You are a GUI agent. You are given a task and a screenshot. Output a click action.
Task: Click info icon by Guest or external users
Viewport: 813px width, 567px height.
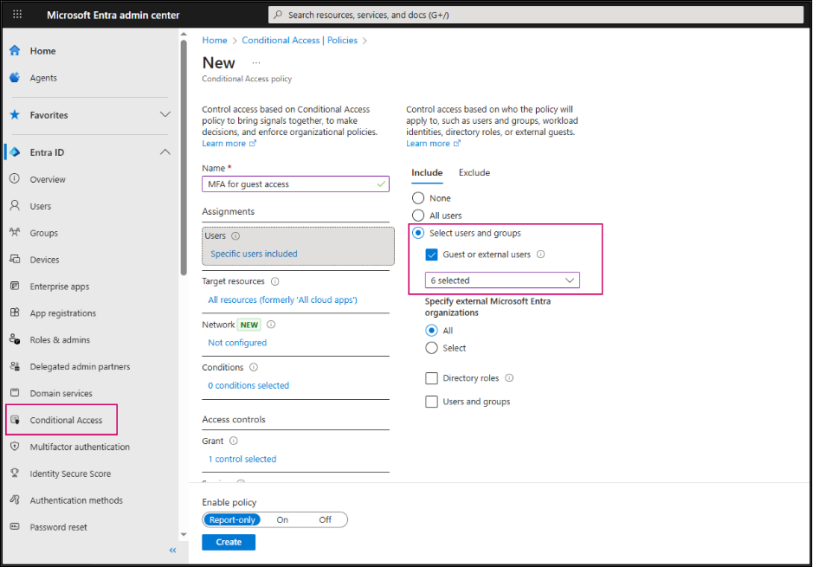[540, 254]
